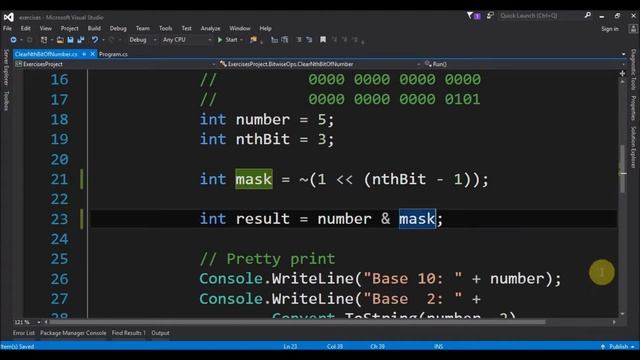This screenshot has height=360, width=640.
Task: Click the Increase Indent toolbar icon
Action: click(309, 40)
